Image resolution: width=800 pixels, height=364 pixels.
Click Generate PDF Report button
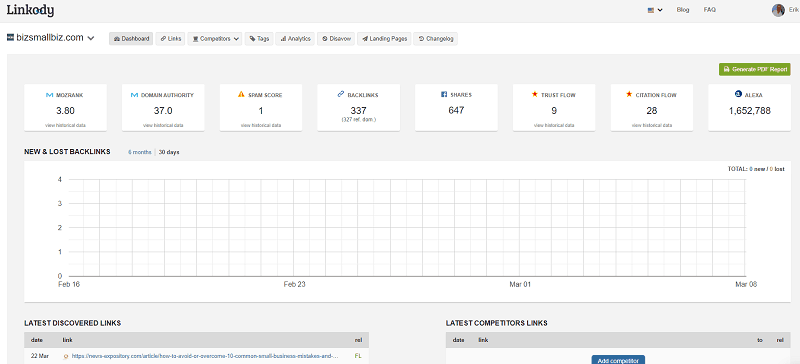tap(755, 69)
